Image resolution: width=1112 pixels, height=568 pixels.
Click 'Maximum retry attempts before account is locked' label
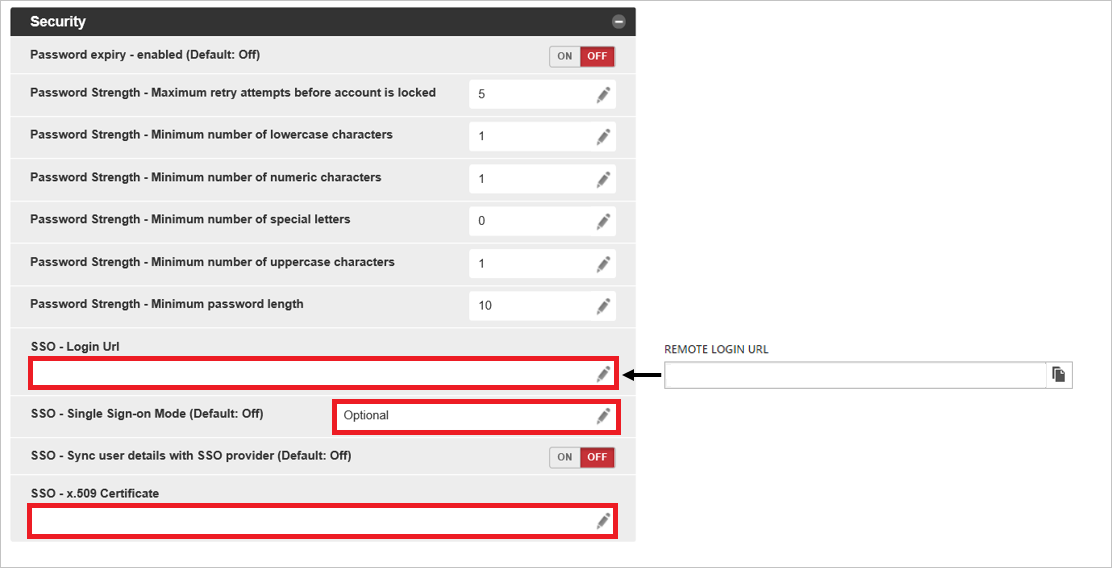coord(233,92)
